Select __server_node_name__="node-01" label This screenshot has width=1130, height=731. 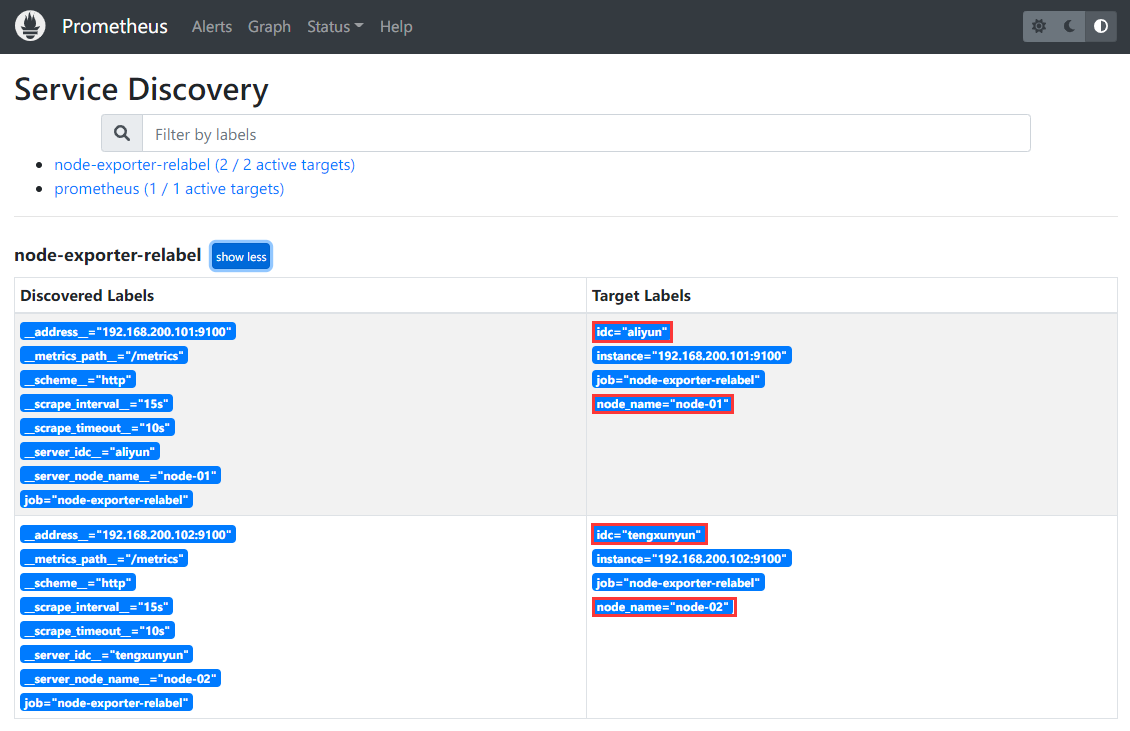[x=120, y=476]
